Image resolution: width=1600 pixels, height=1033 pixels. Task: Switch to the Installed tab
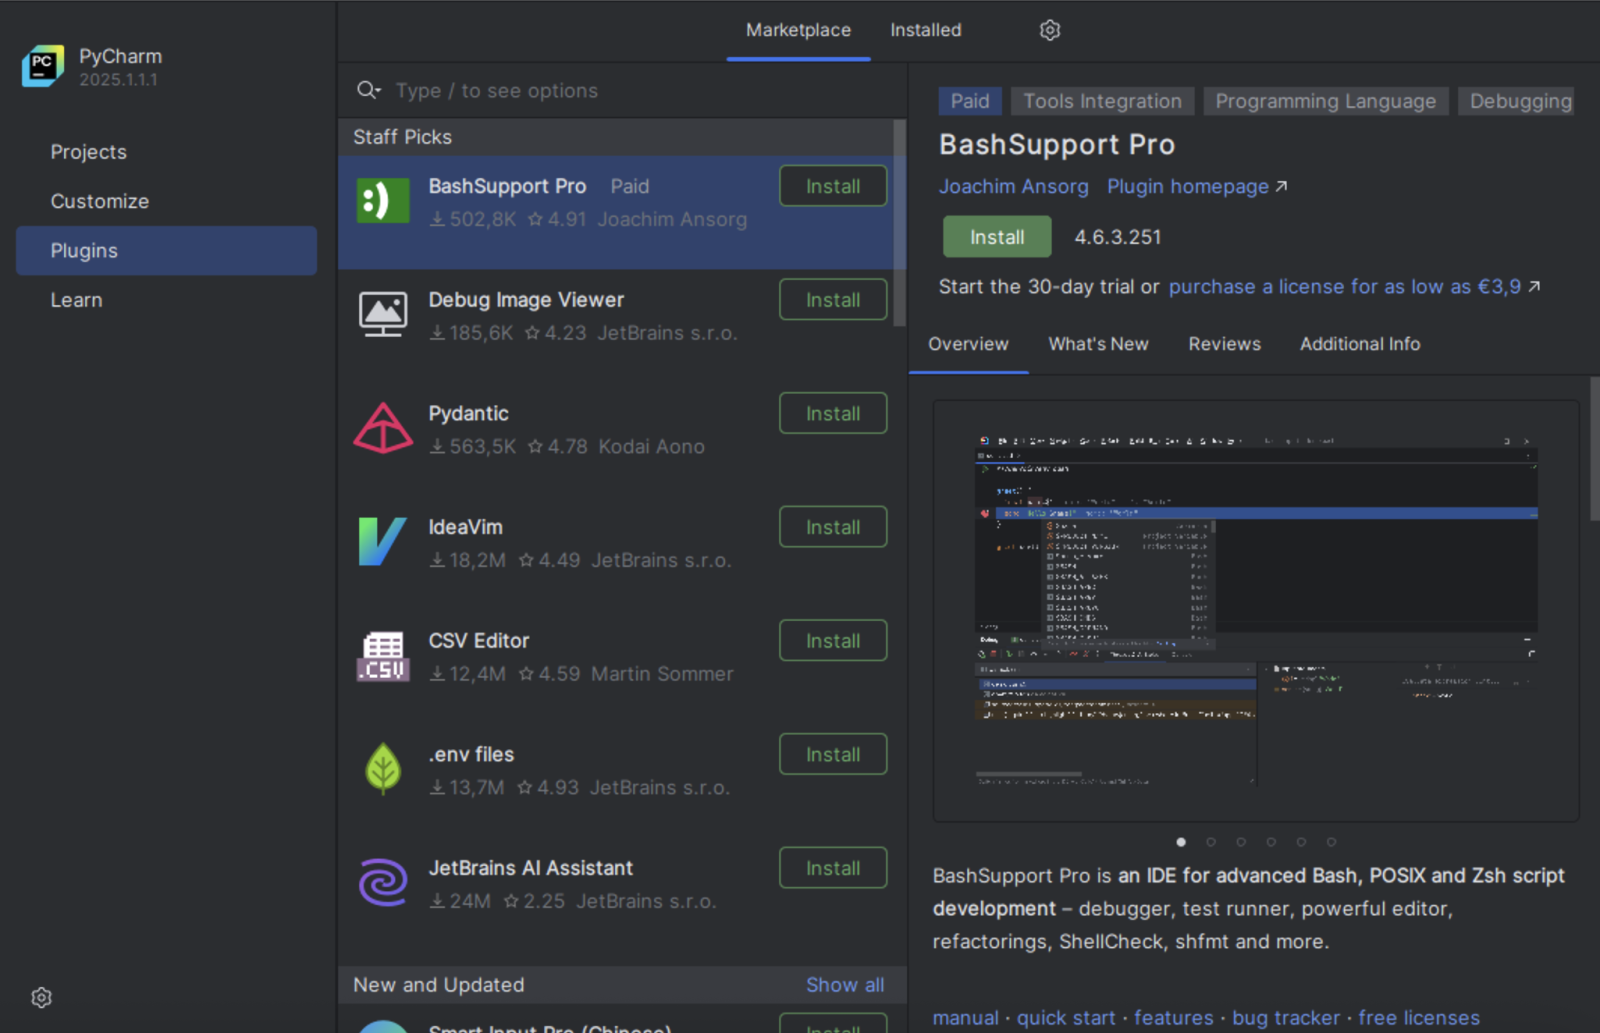tap(926, 30)
